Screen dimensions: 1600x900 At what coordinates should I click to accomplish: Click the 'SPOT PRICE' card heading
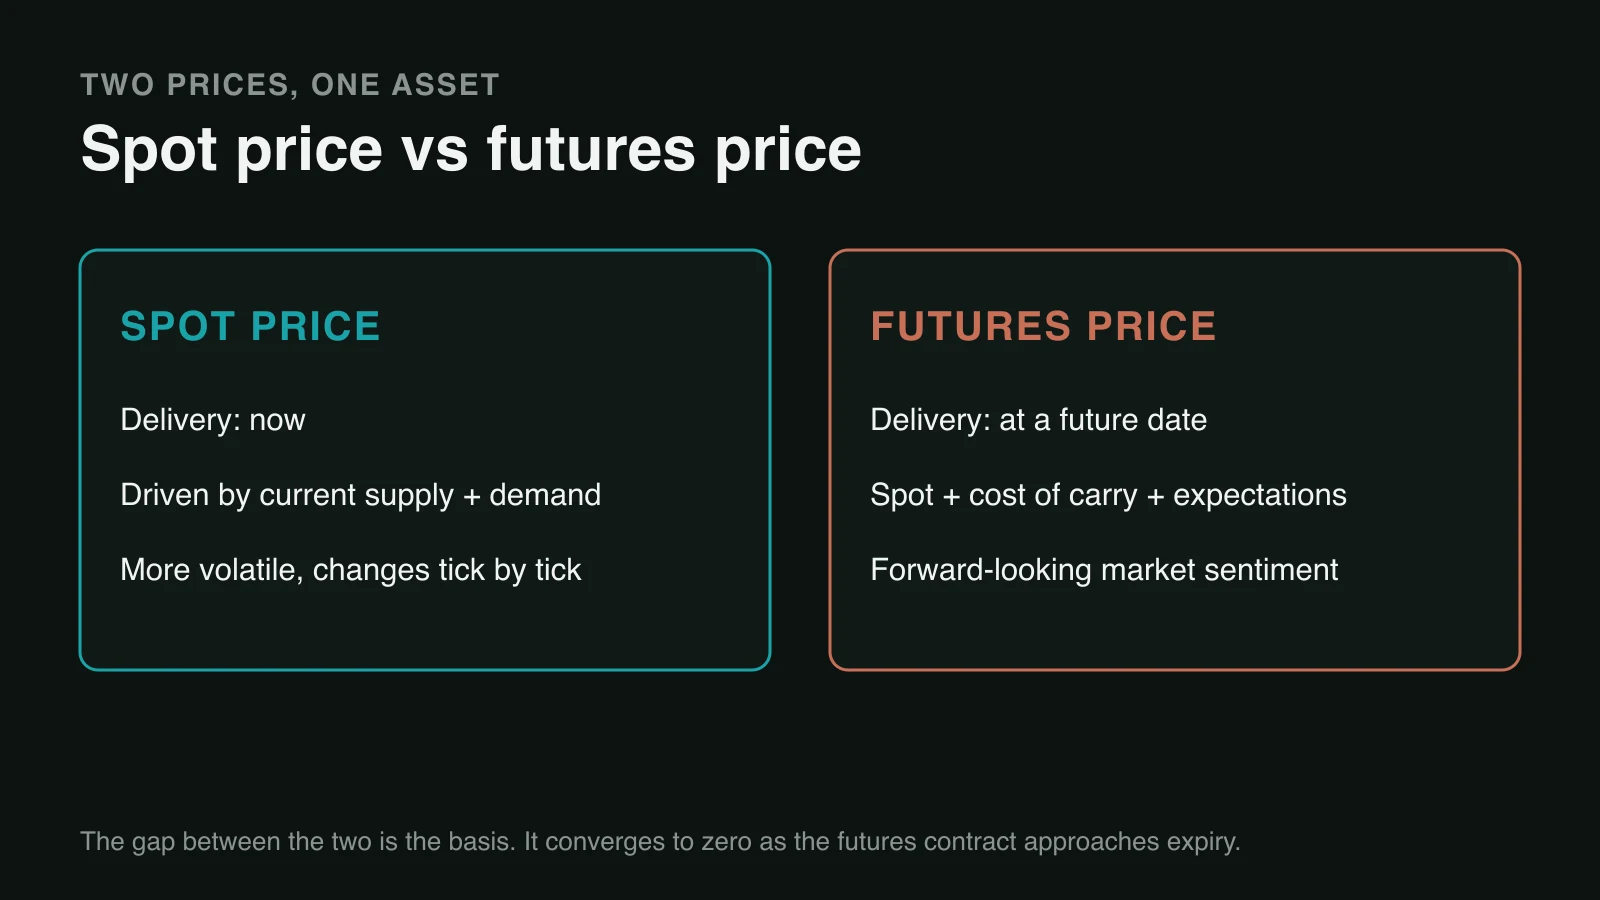[x=251, y=326]
